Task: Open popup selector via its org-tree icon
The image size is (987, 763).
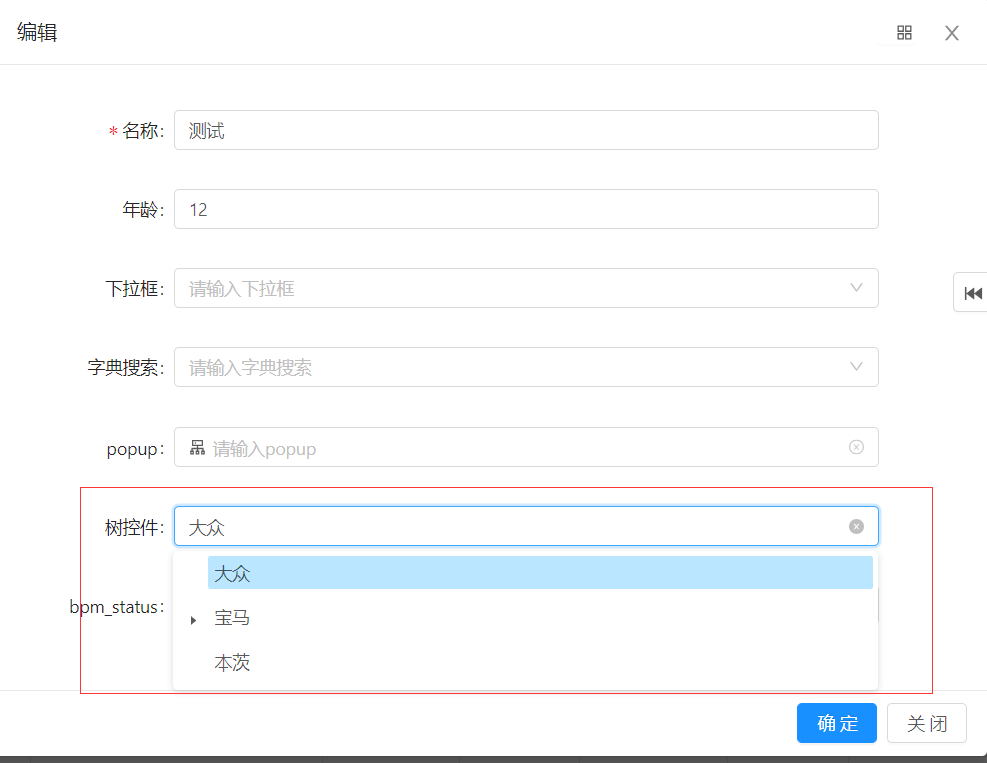Action: click(x=198, y=448)
